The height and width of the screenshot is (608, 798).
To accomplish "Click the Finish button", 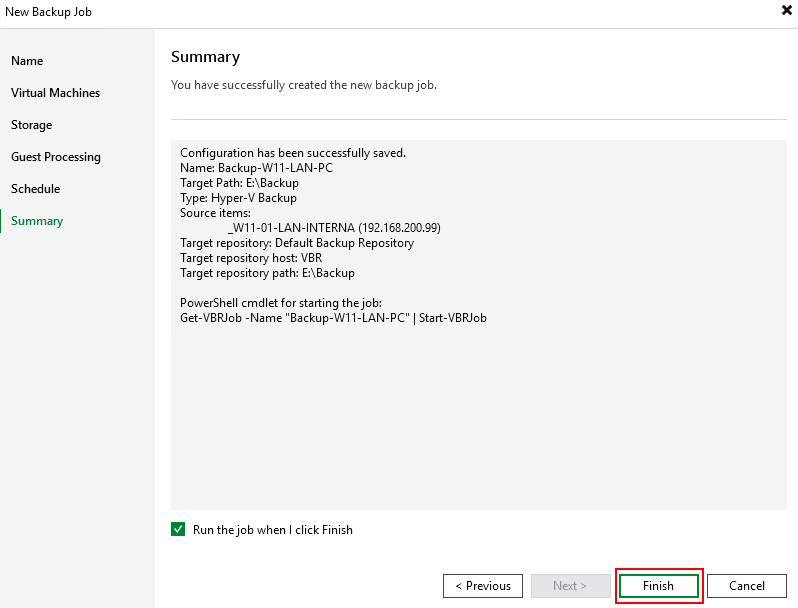I will [659, 586].
